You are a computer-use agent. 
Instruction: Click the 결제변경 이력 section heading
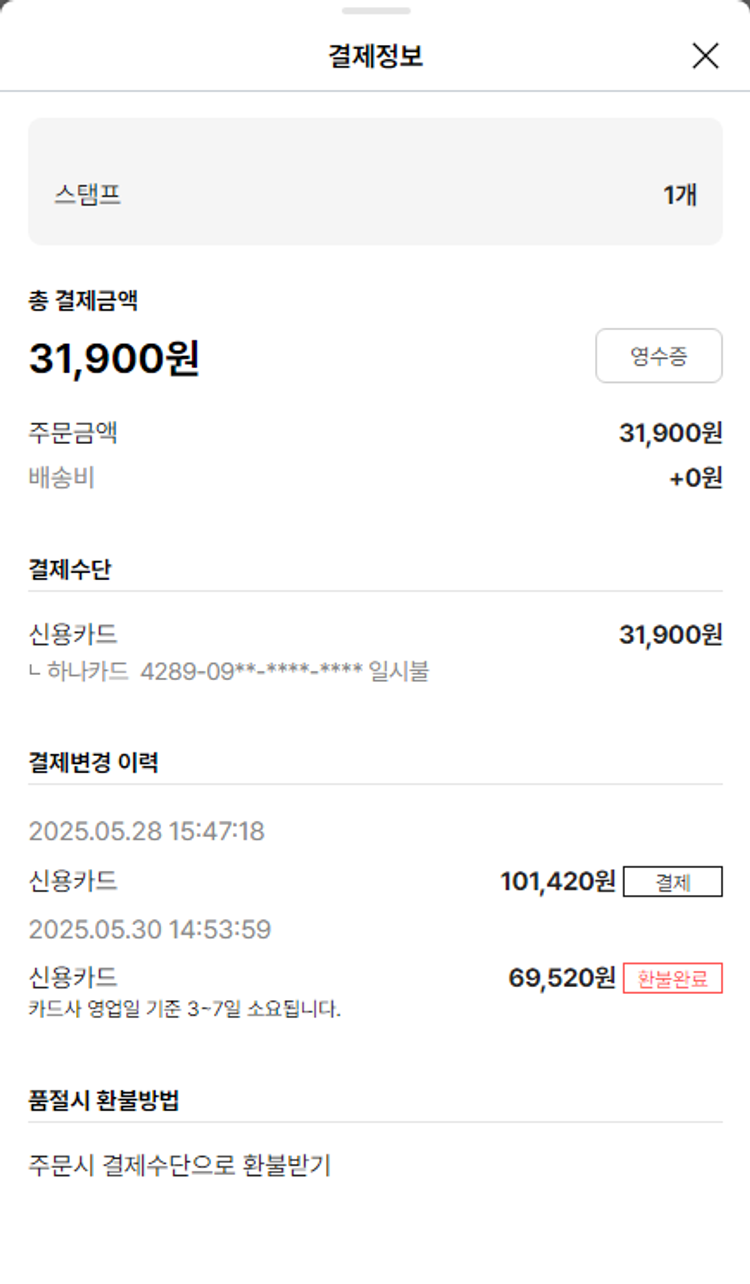coord(93,763)
